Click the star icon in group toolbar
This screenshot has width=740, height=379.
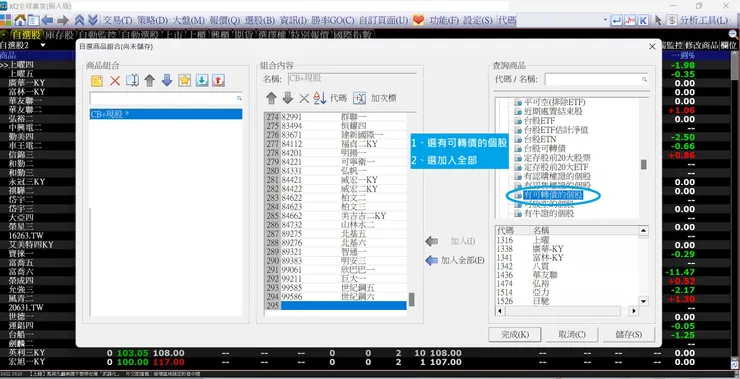click(x=185, y=81)
